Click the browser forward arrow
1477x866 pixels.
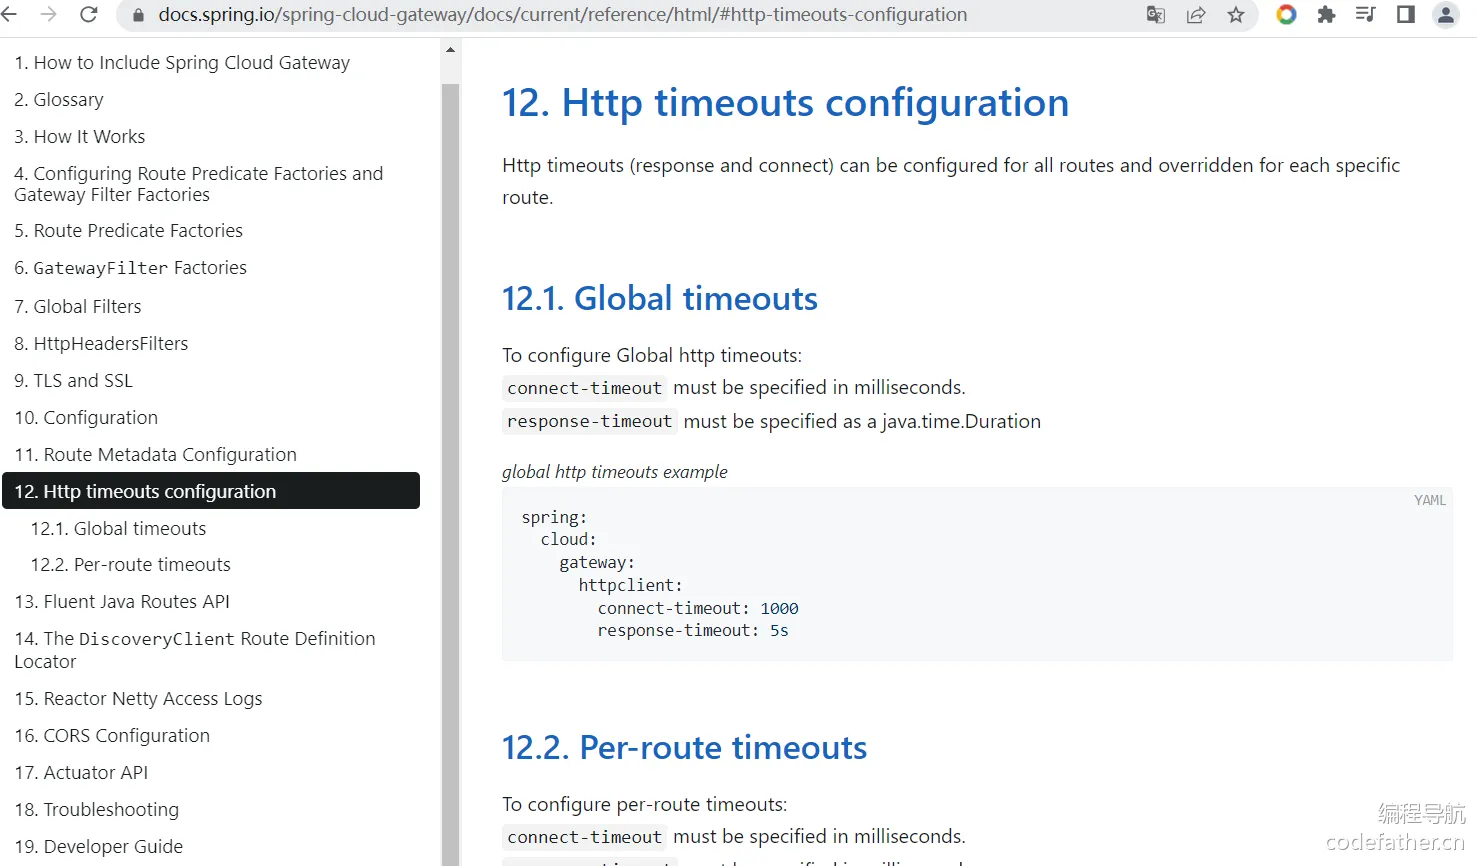tap(48, 15)
